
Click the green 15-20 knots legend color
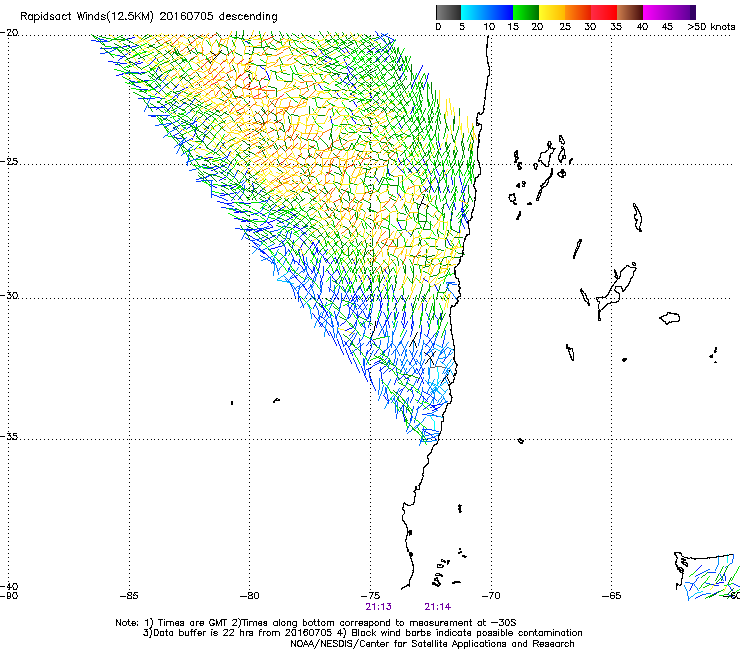click(x=526, y=12)
